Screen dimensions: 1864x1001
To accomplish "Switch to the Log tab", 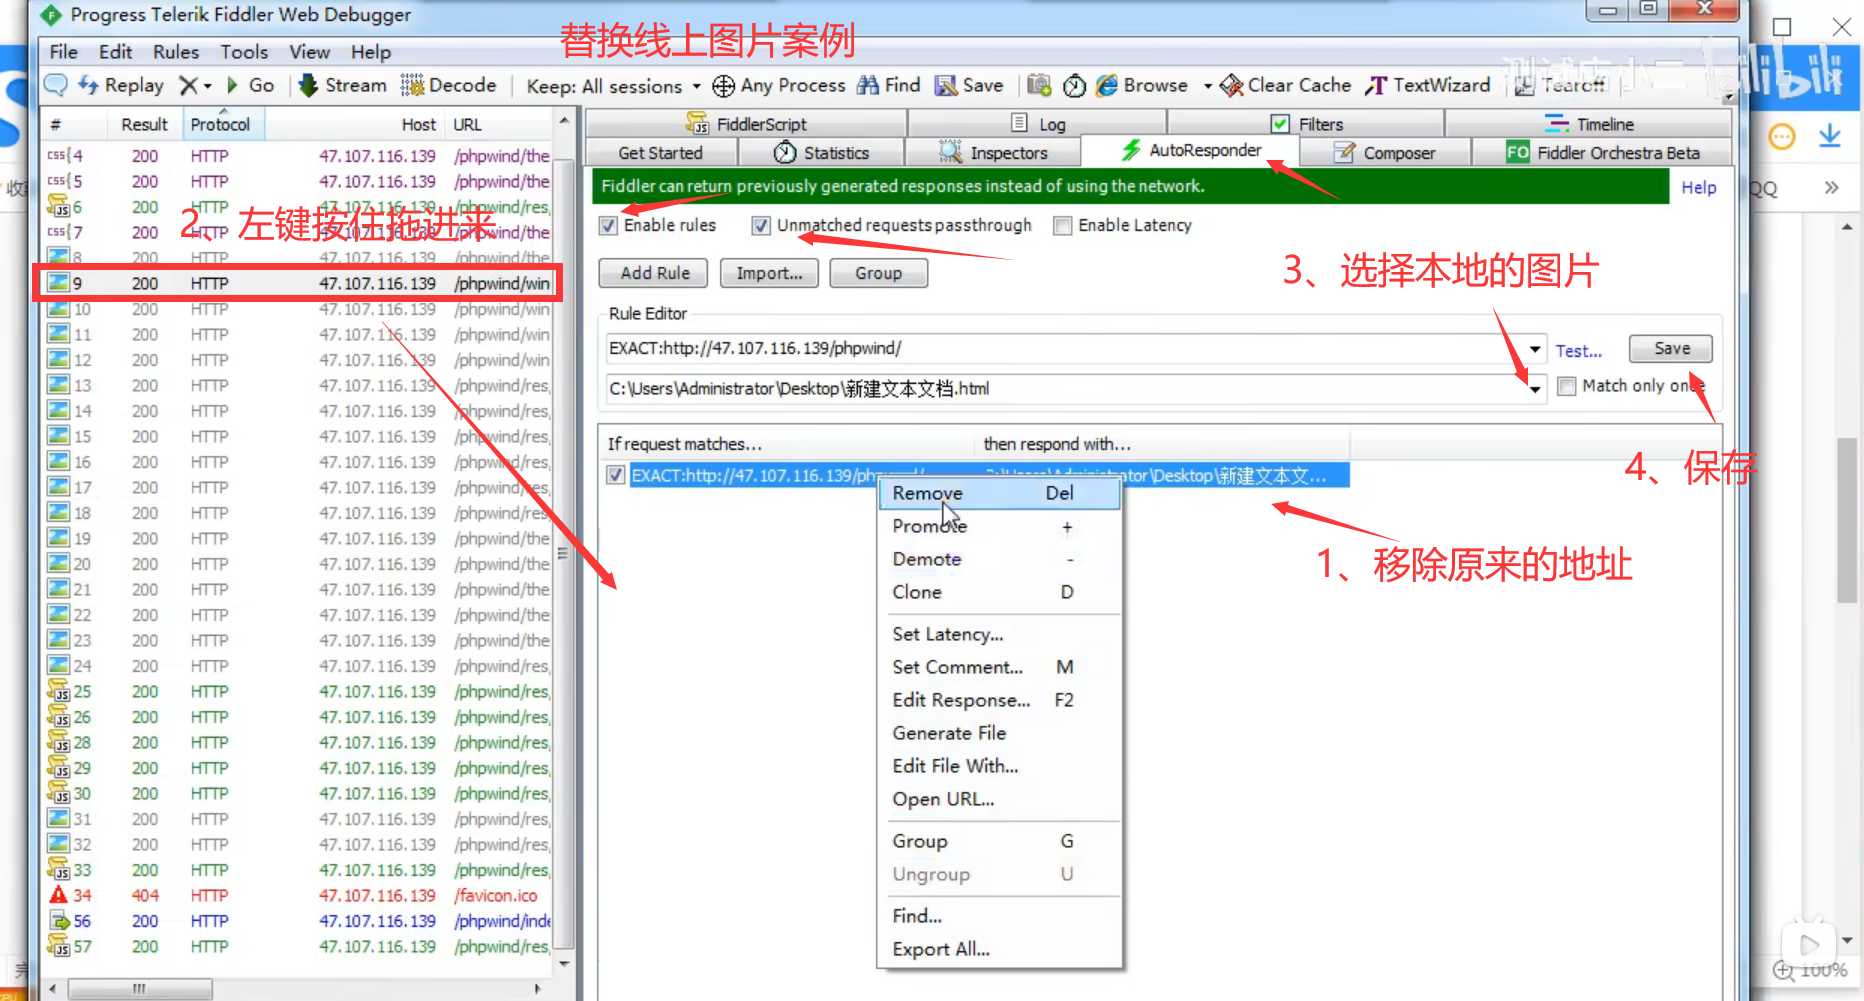I will tap(1039, 124).
